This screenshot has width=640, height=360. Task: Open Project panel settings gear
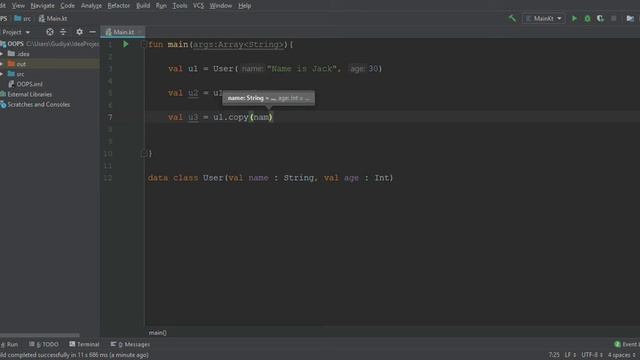click(x=79, y=32)
